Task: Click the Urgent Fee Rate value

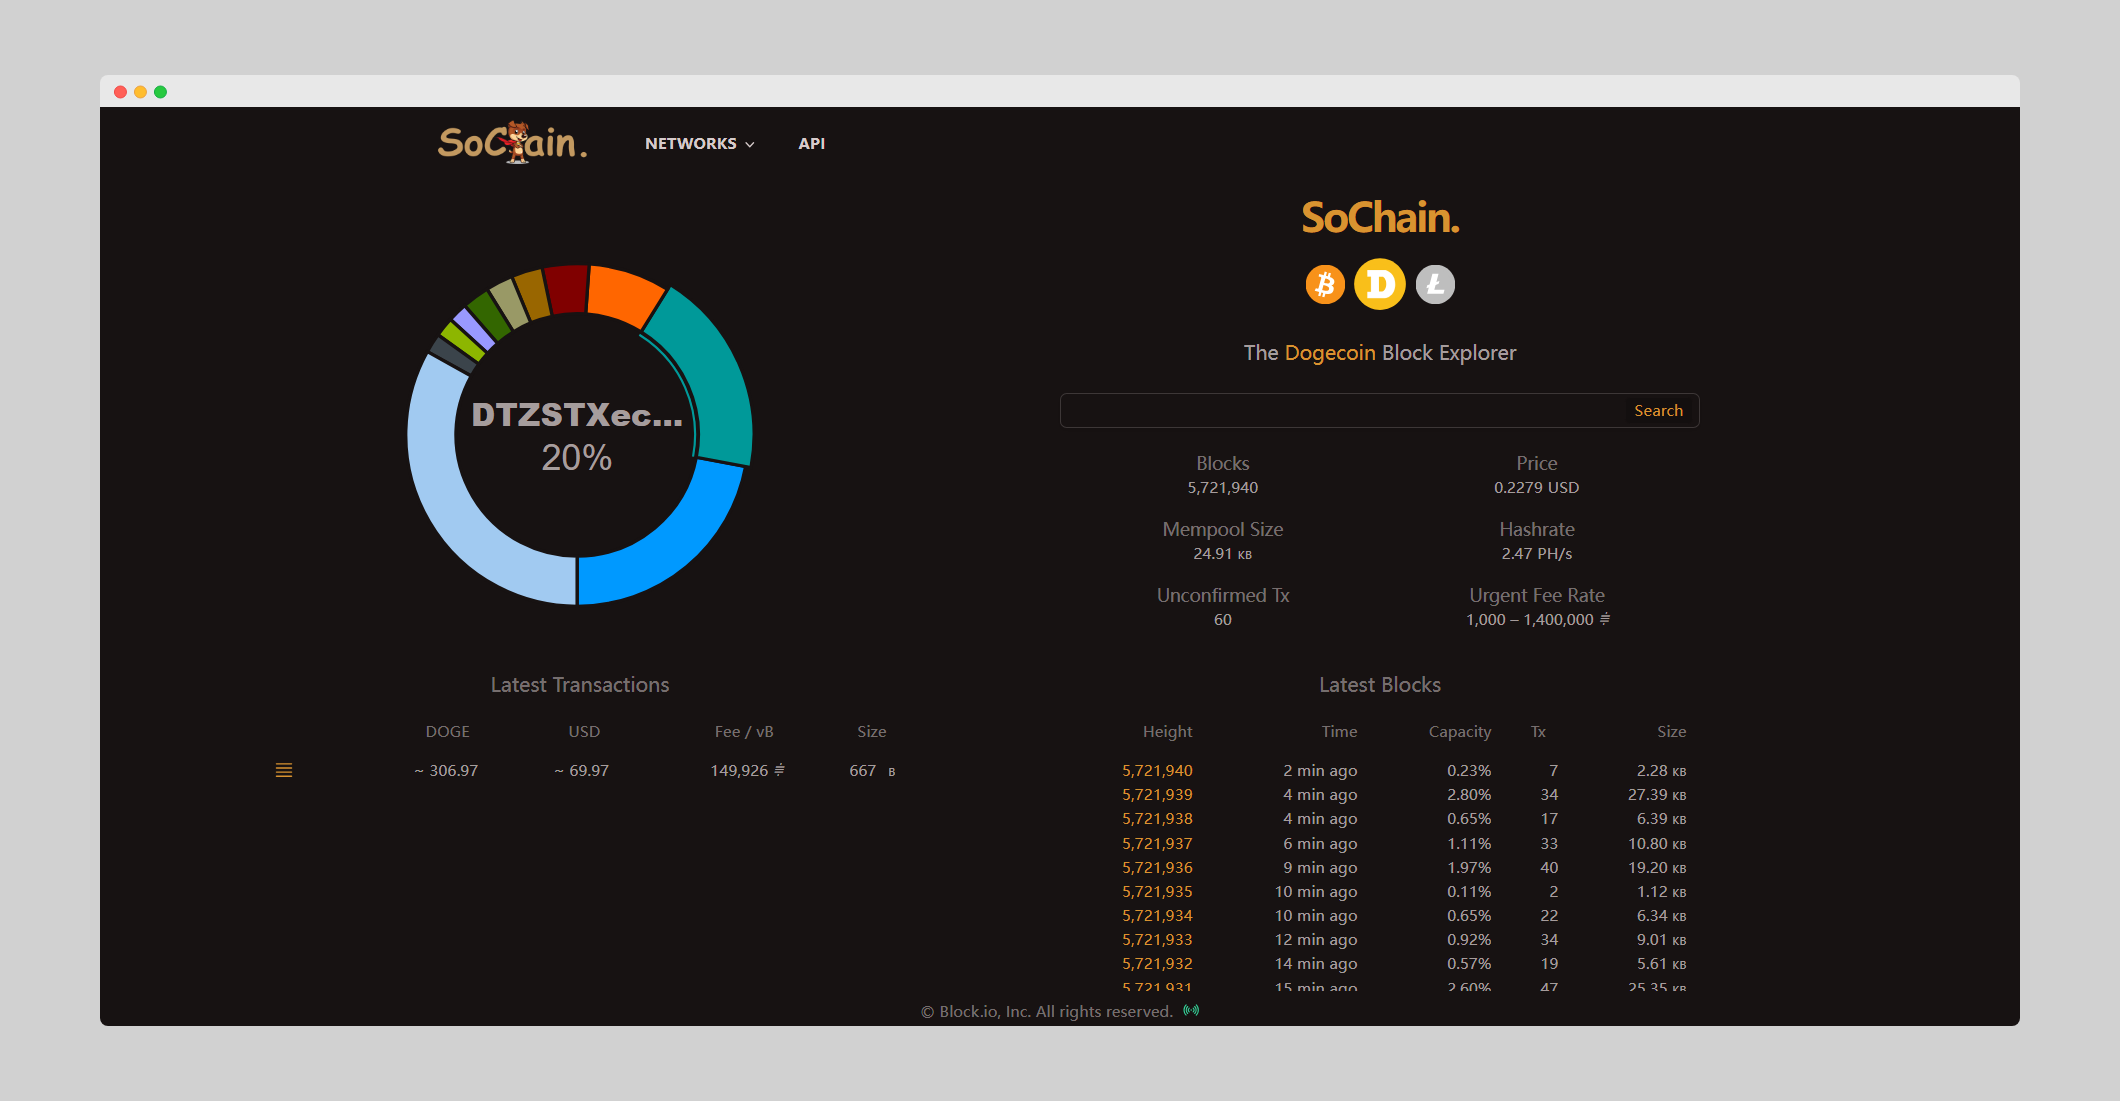Action: click(x=1538, y=620)
